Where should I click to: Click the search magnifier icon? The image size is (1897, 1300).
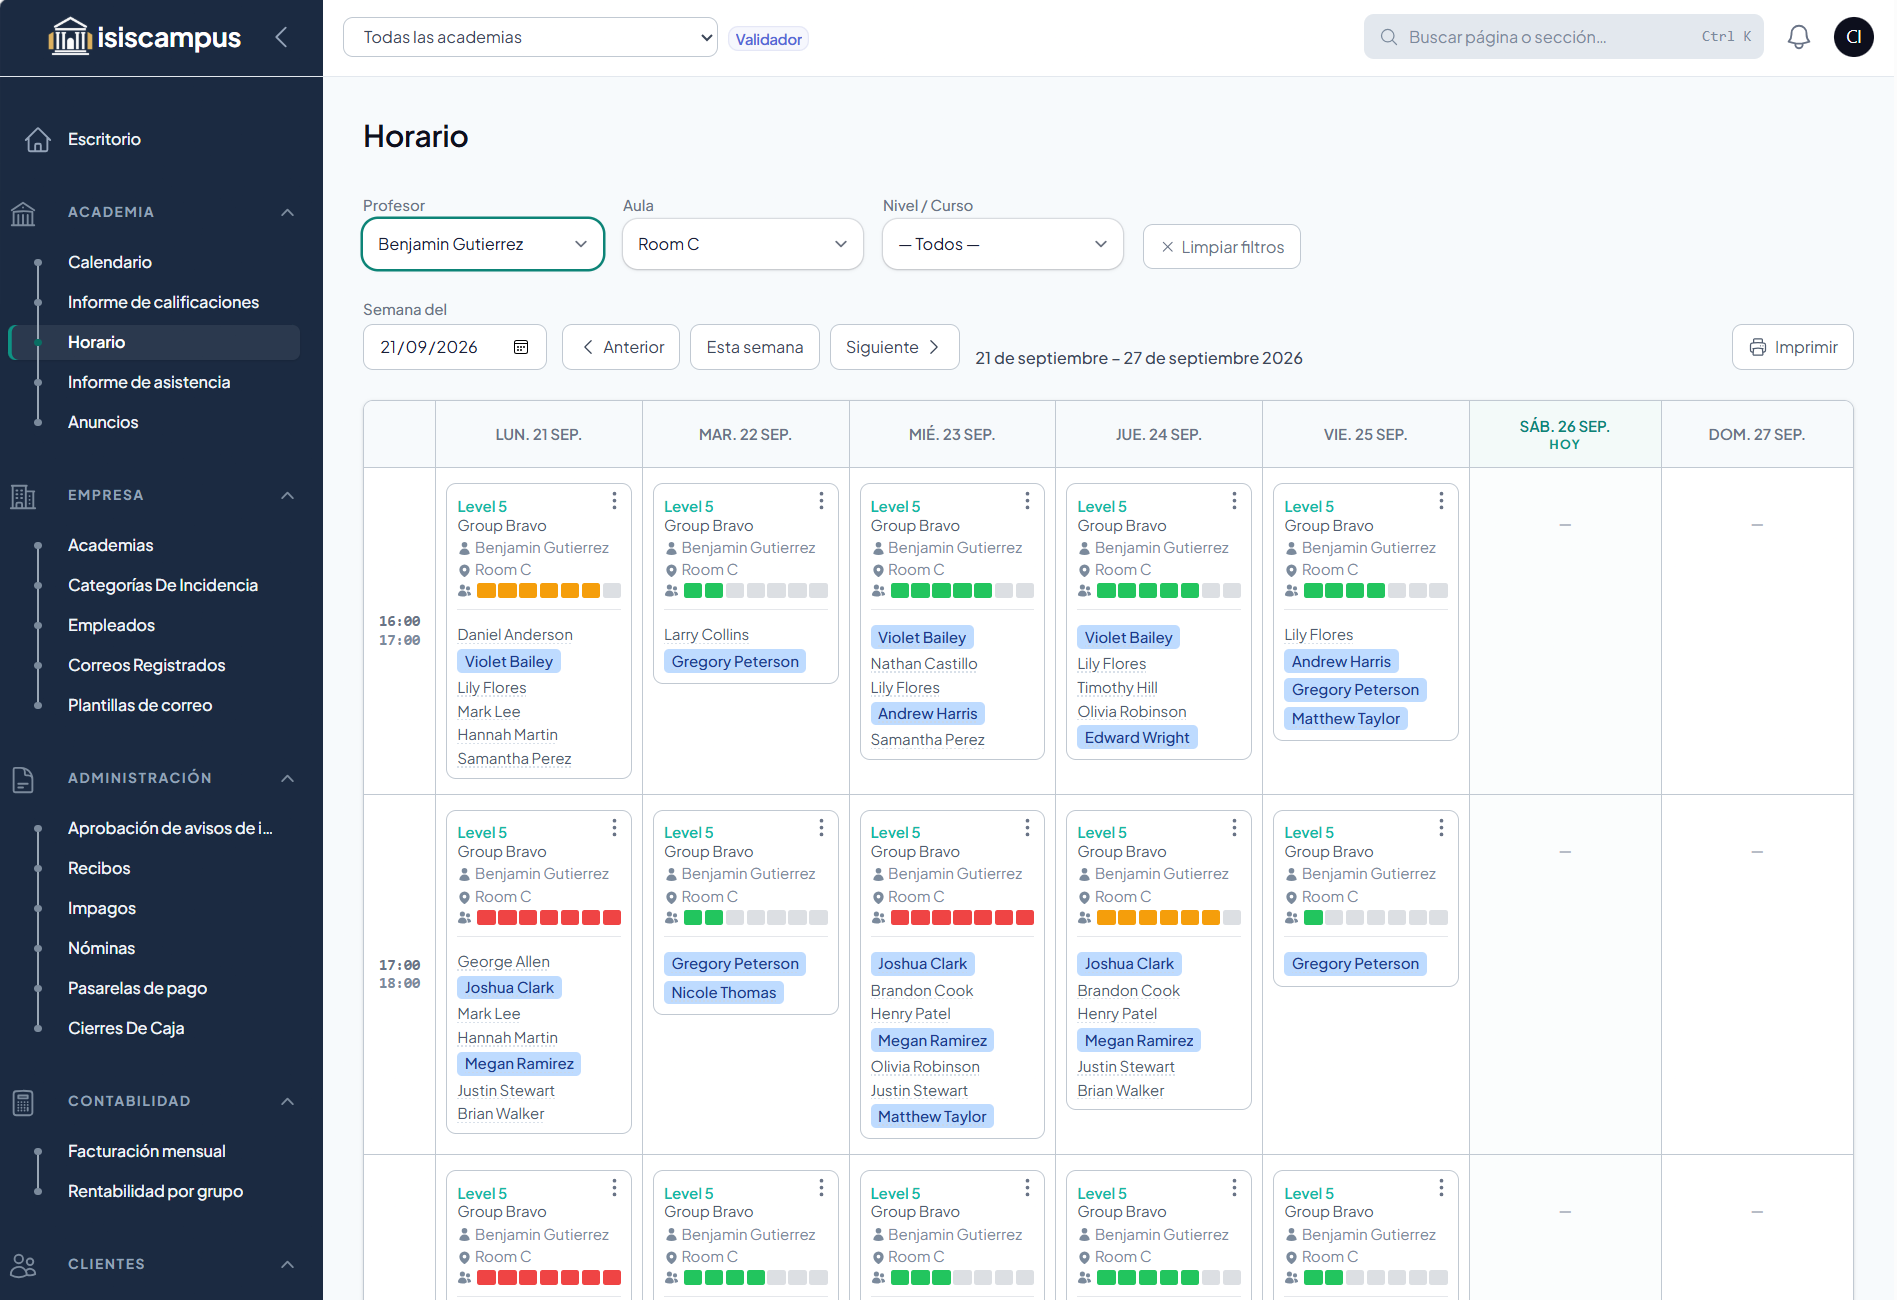tap(1388, 37)
